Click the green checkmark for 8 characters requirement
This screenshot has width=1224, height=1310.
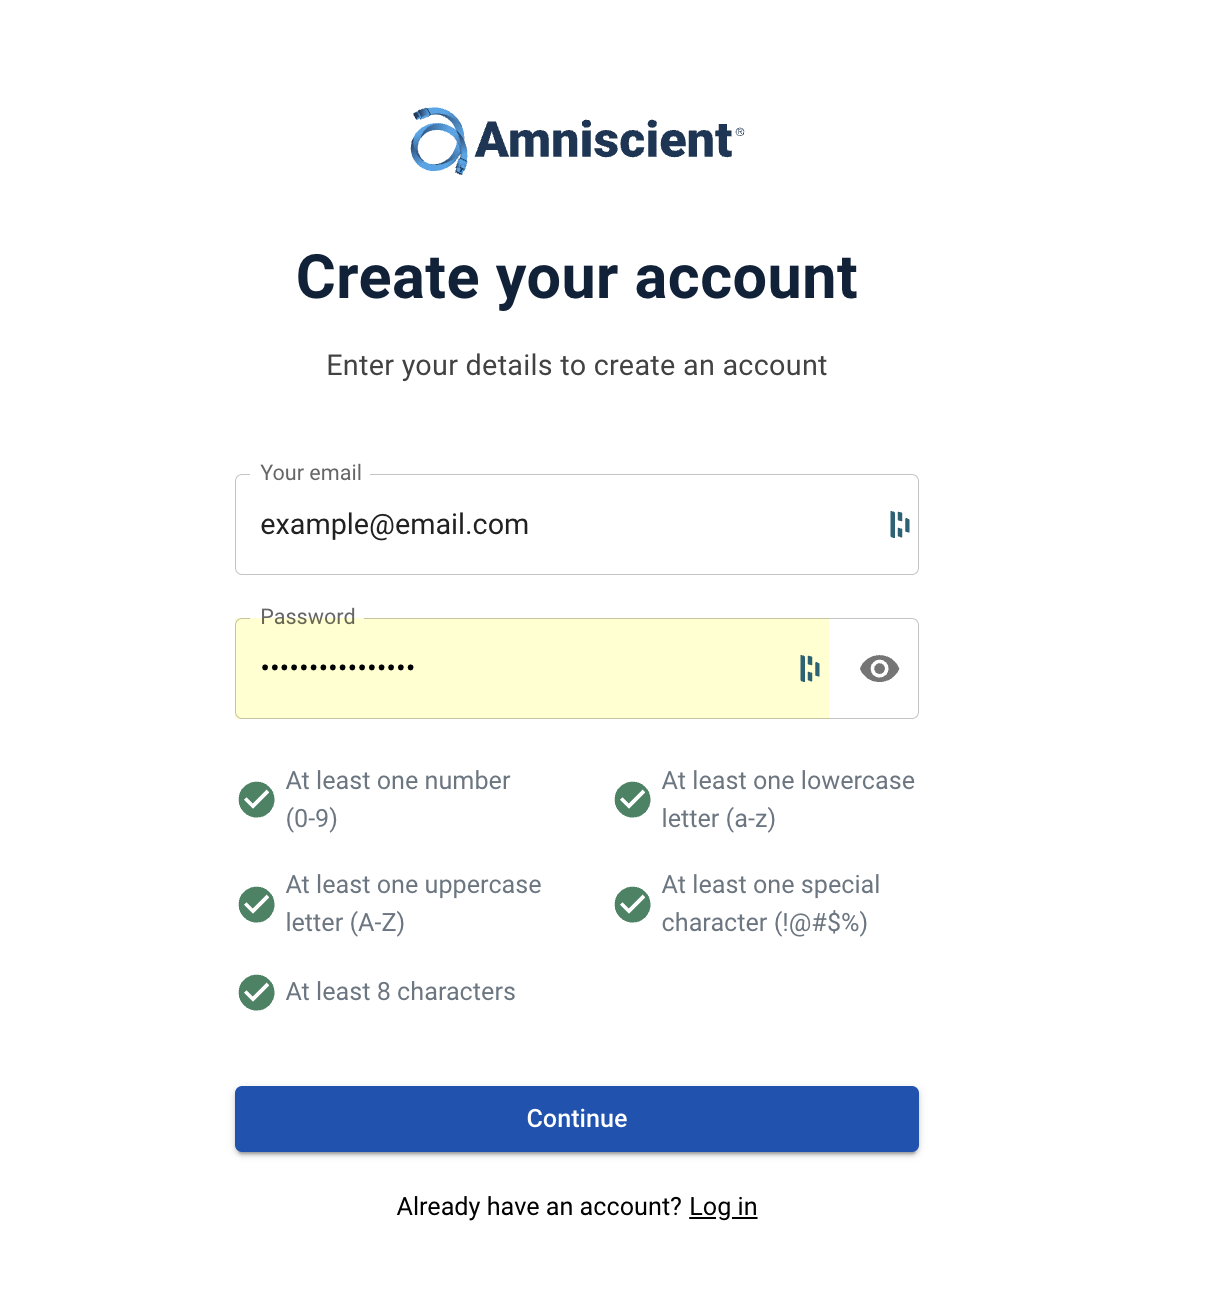pyautogui.click(x=257, y=992)
